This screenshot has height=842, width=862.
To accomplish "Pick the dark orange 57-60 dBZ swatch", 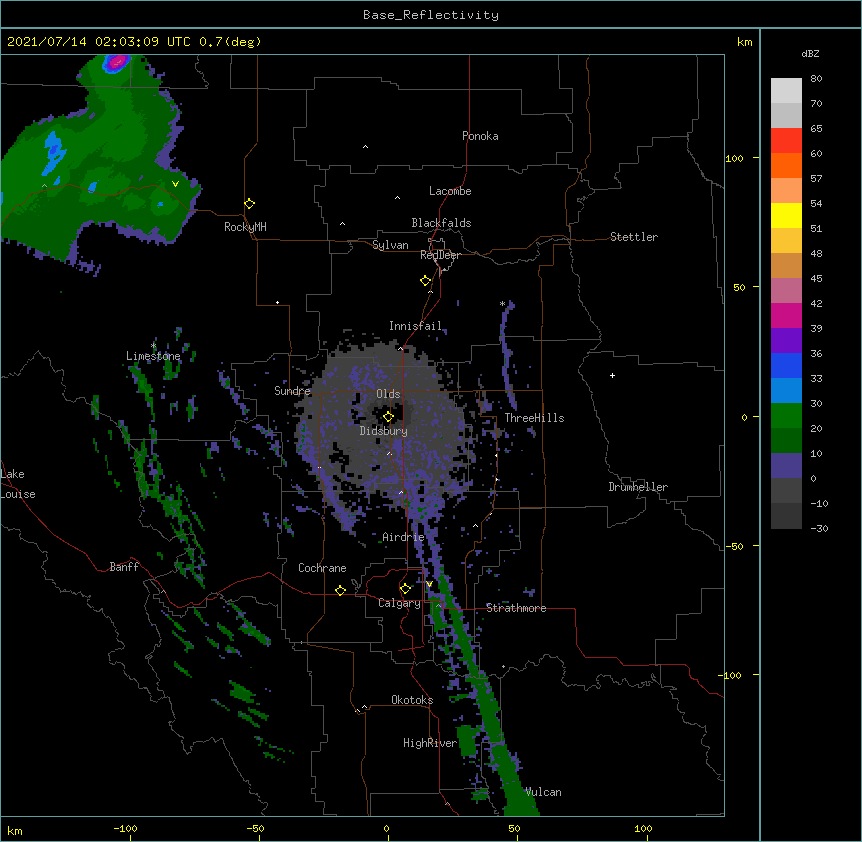I will (786, 165).
